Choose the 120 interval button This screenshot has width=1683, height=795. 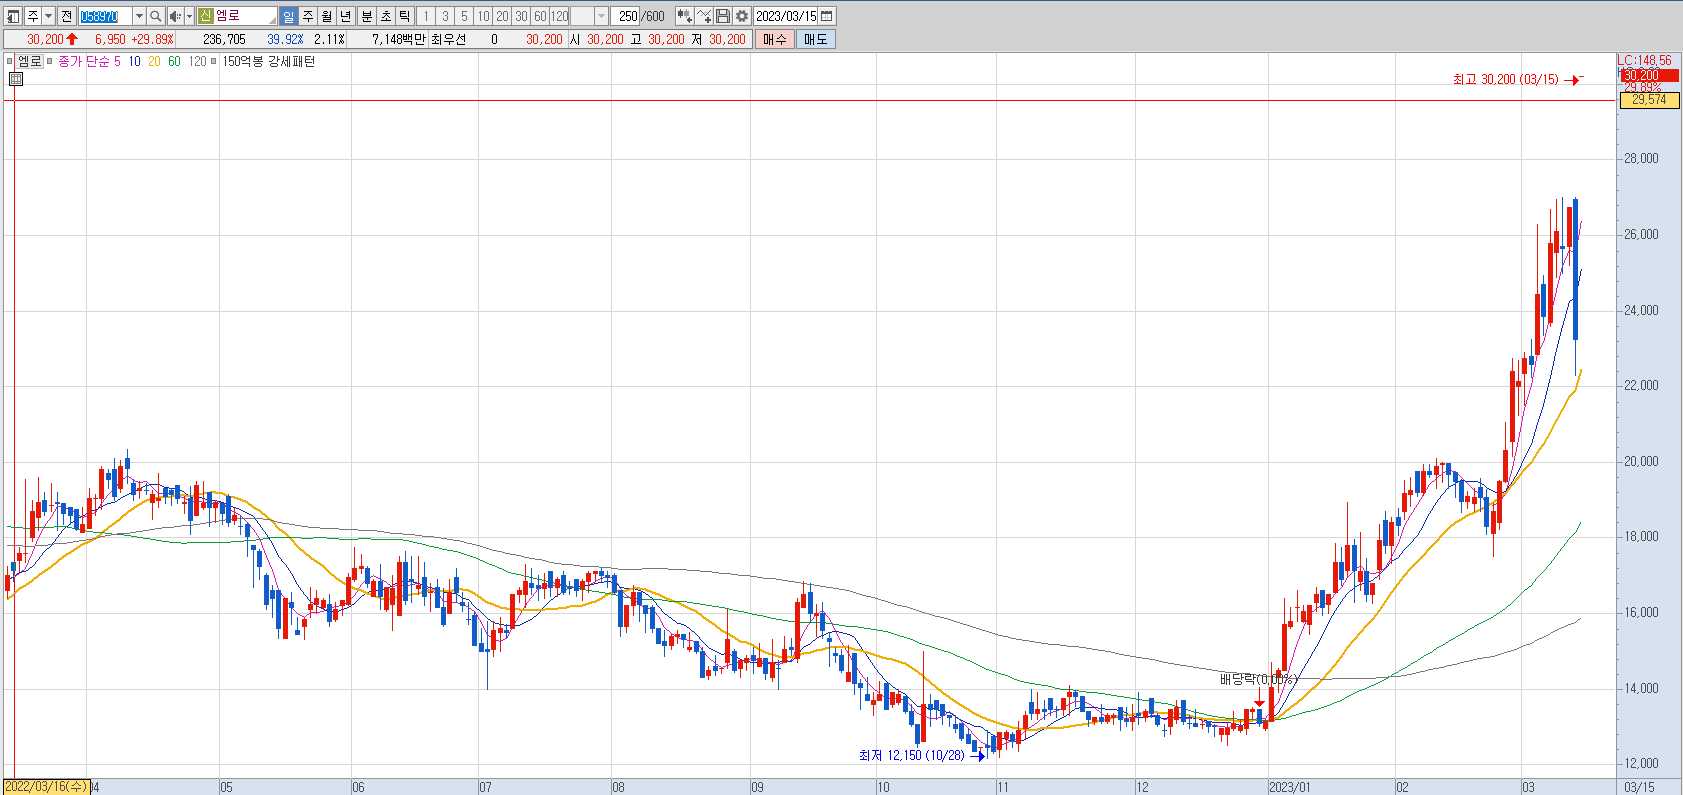click(x=560, y=16)
